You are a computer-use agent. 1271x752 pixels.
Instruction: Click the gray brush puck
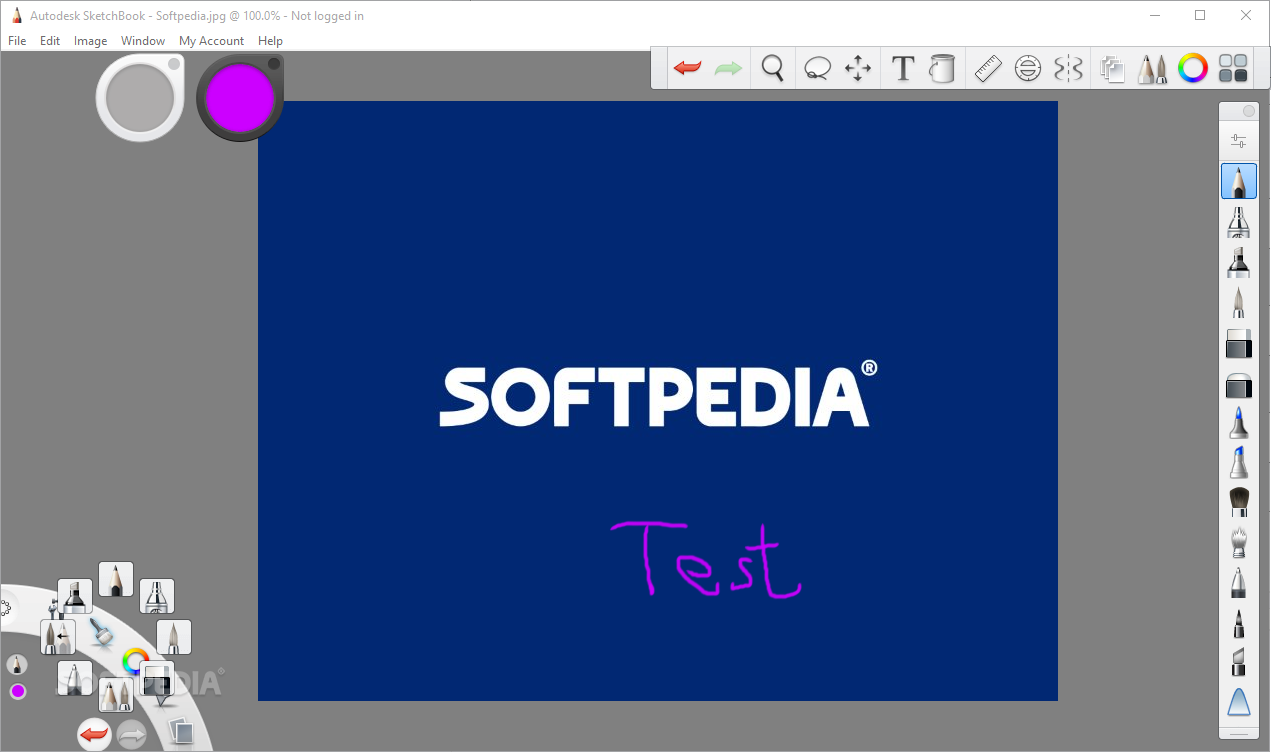pos(140,98)
